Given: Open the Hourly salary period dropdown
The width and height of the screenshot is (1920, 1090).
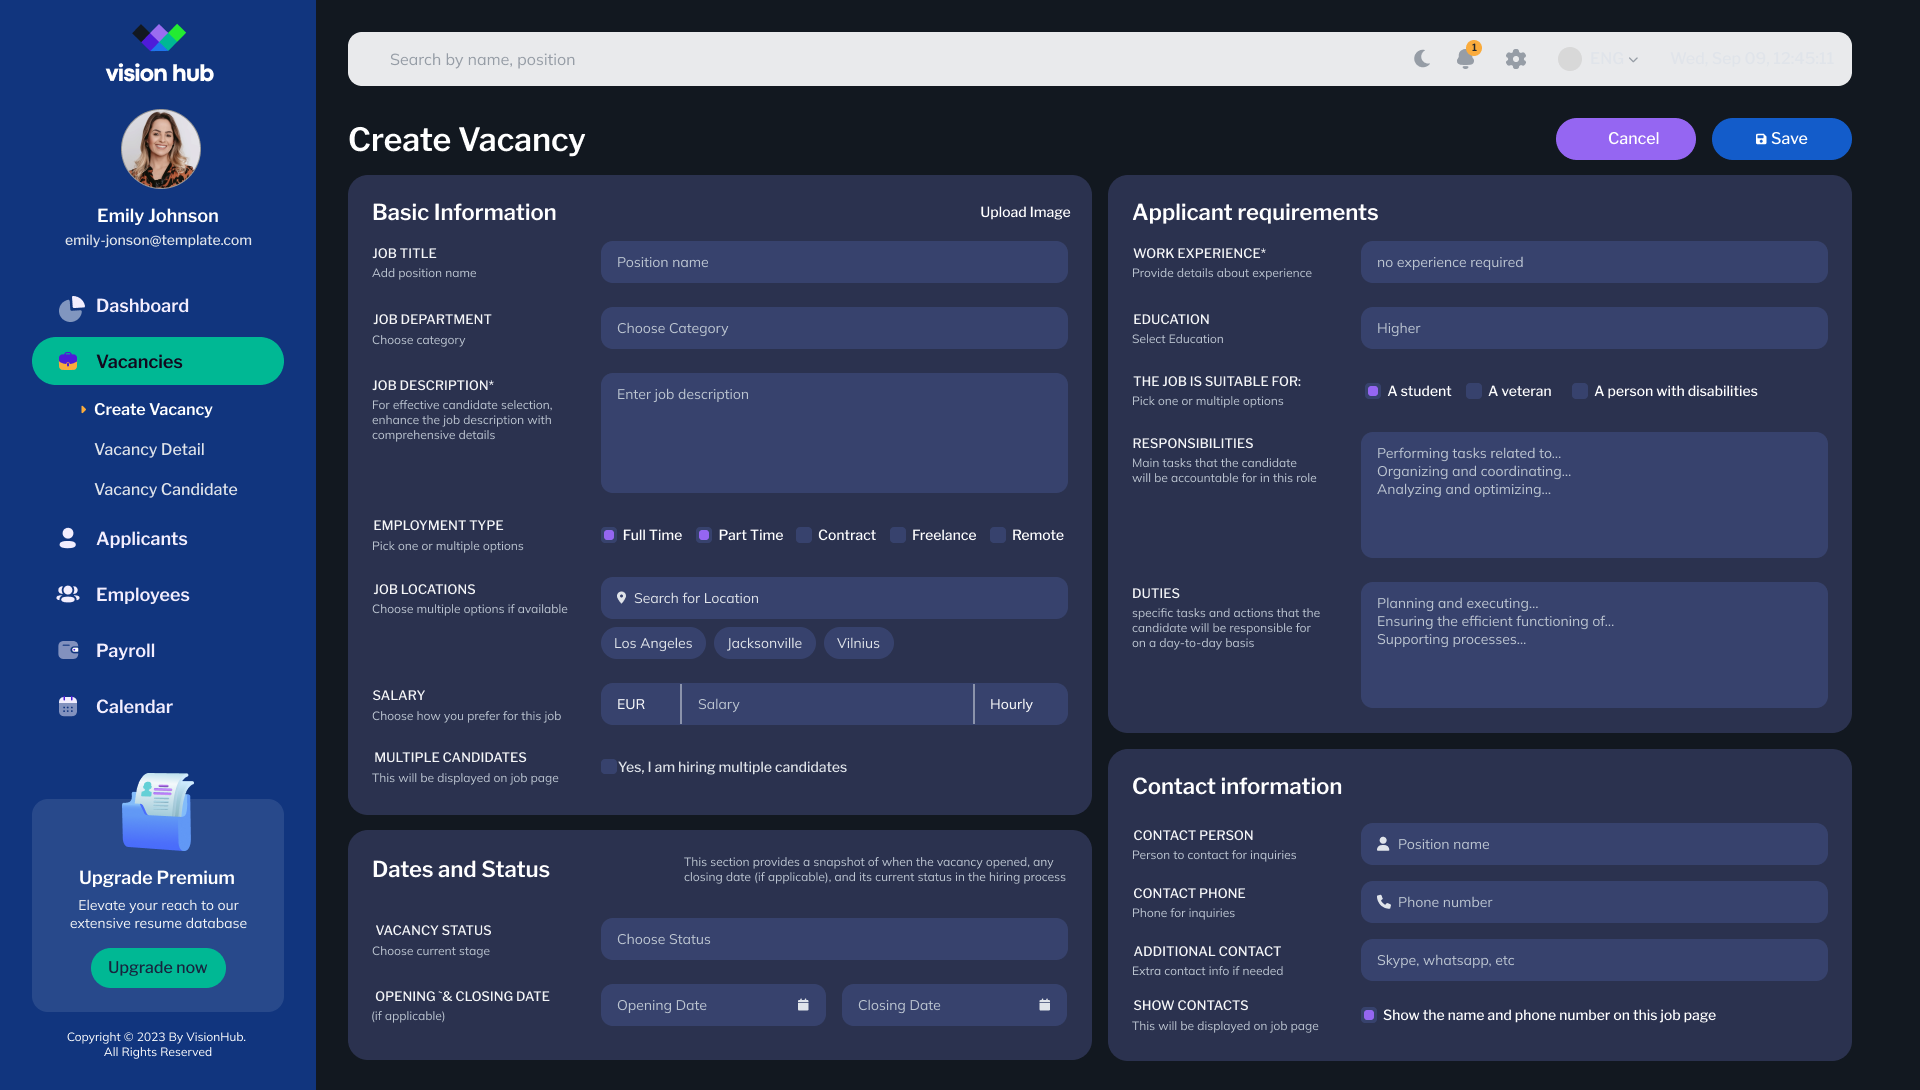Looking at the screenshot, I should pos(1021,704).
